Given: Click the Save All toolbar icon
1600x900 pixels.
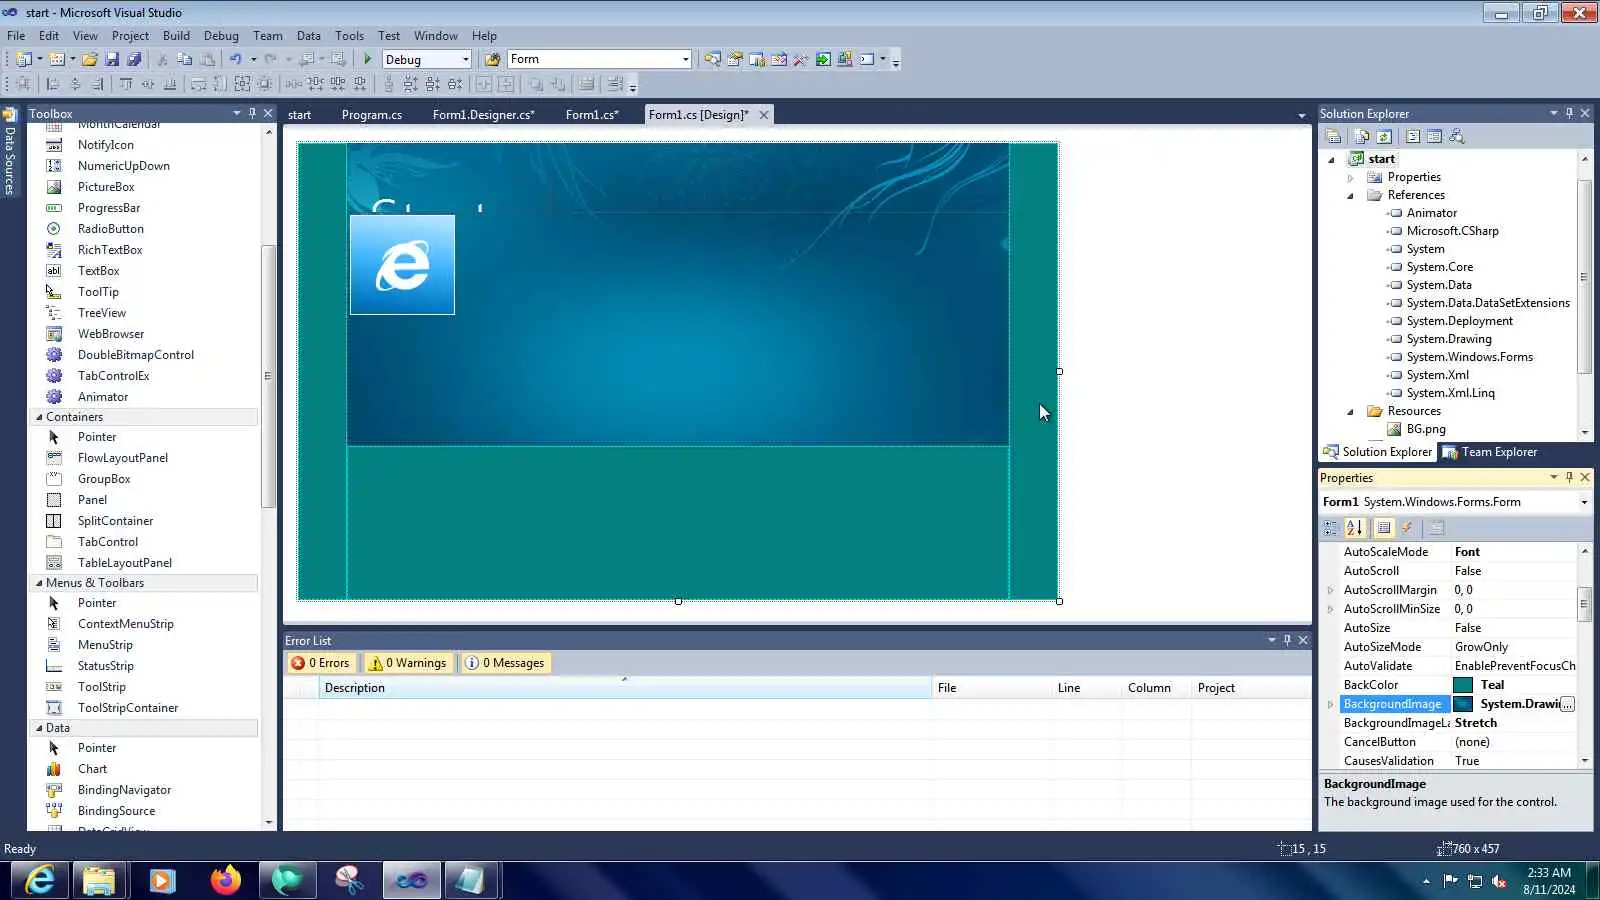Looking at the screenshot, I should click(x=134, y=59).
